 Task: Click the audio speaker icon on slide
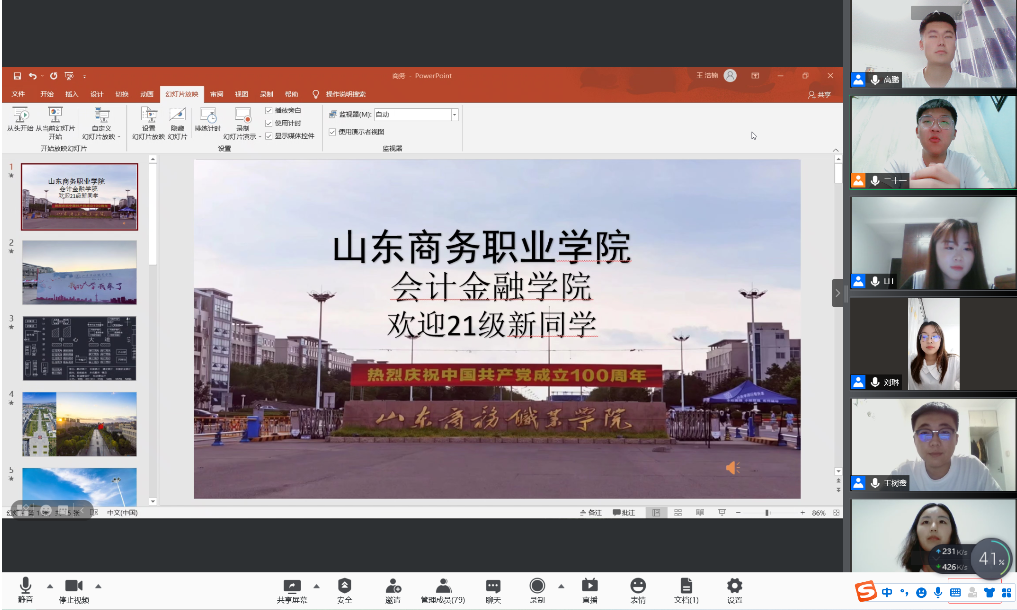coord(732,467)
